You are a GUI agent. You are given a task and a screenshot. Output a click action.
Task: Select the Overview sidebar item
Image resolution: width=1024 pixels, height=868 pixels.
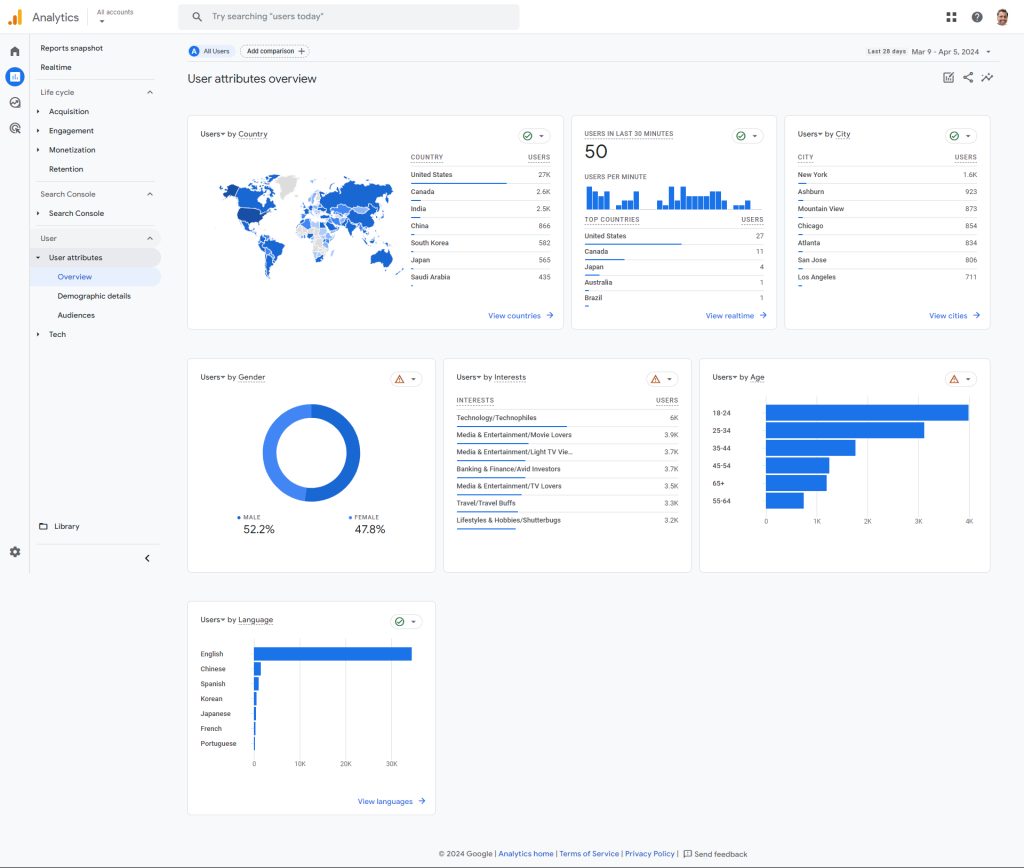[x=95, y=277]
